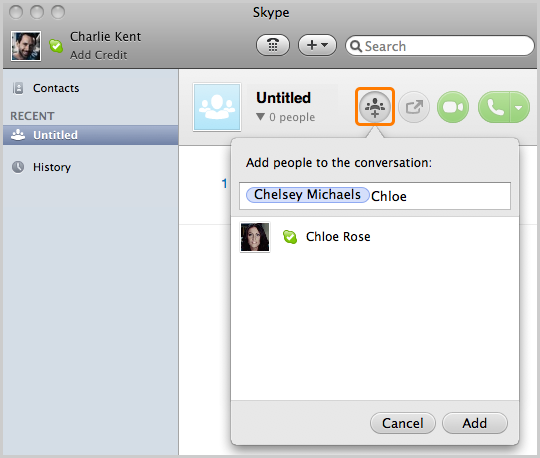The height and width of the screenshot is (458, 540).
Task: Click the group conversation avatar picture
Action: (217, 107)
